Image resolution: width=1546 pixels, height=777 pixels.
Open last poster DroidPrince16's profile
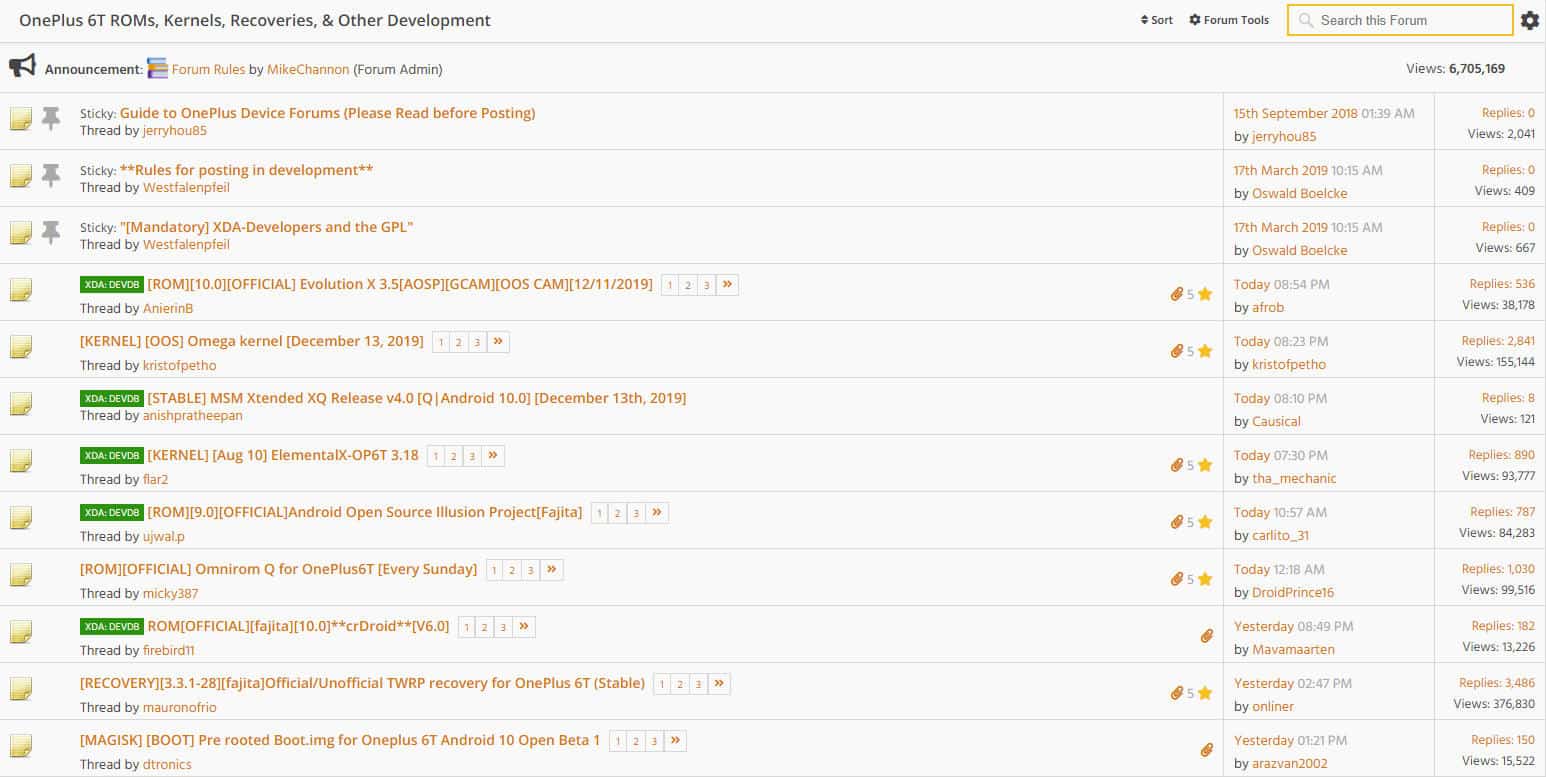tap(1293, 592)
